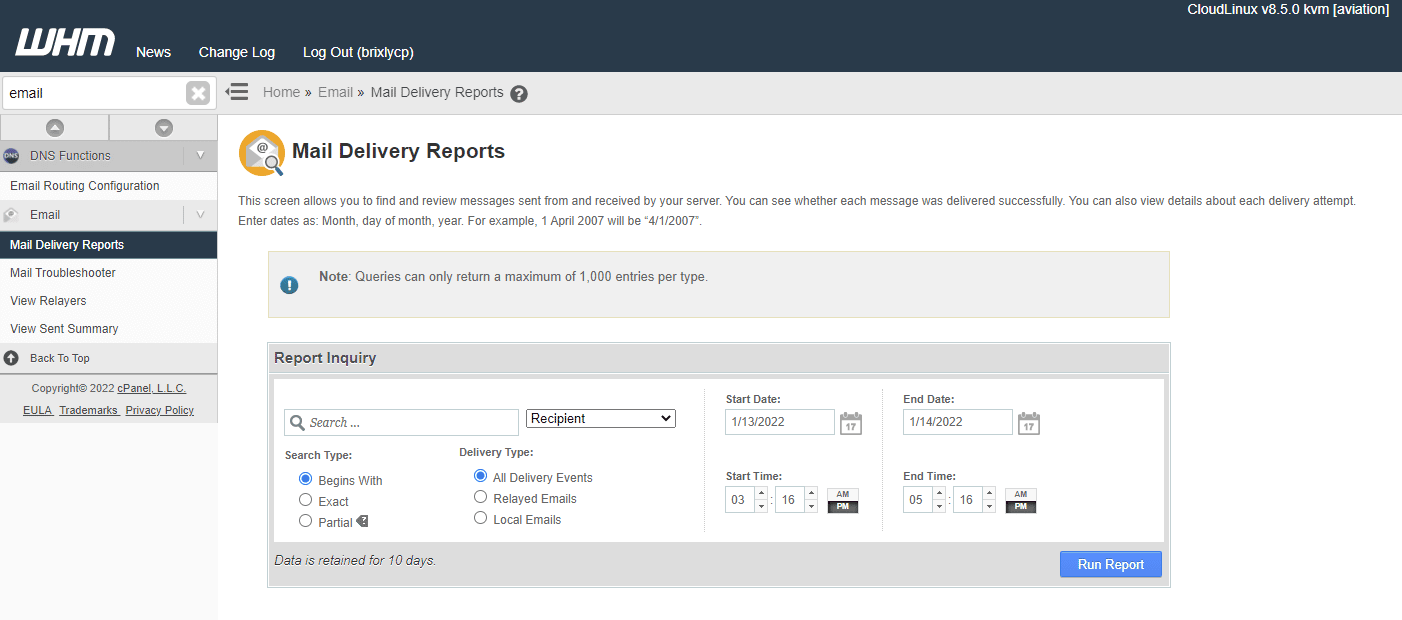
Task: Open View Relayers
Action: [x=48, y=301]
